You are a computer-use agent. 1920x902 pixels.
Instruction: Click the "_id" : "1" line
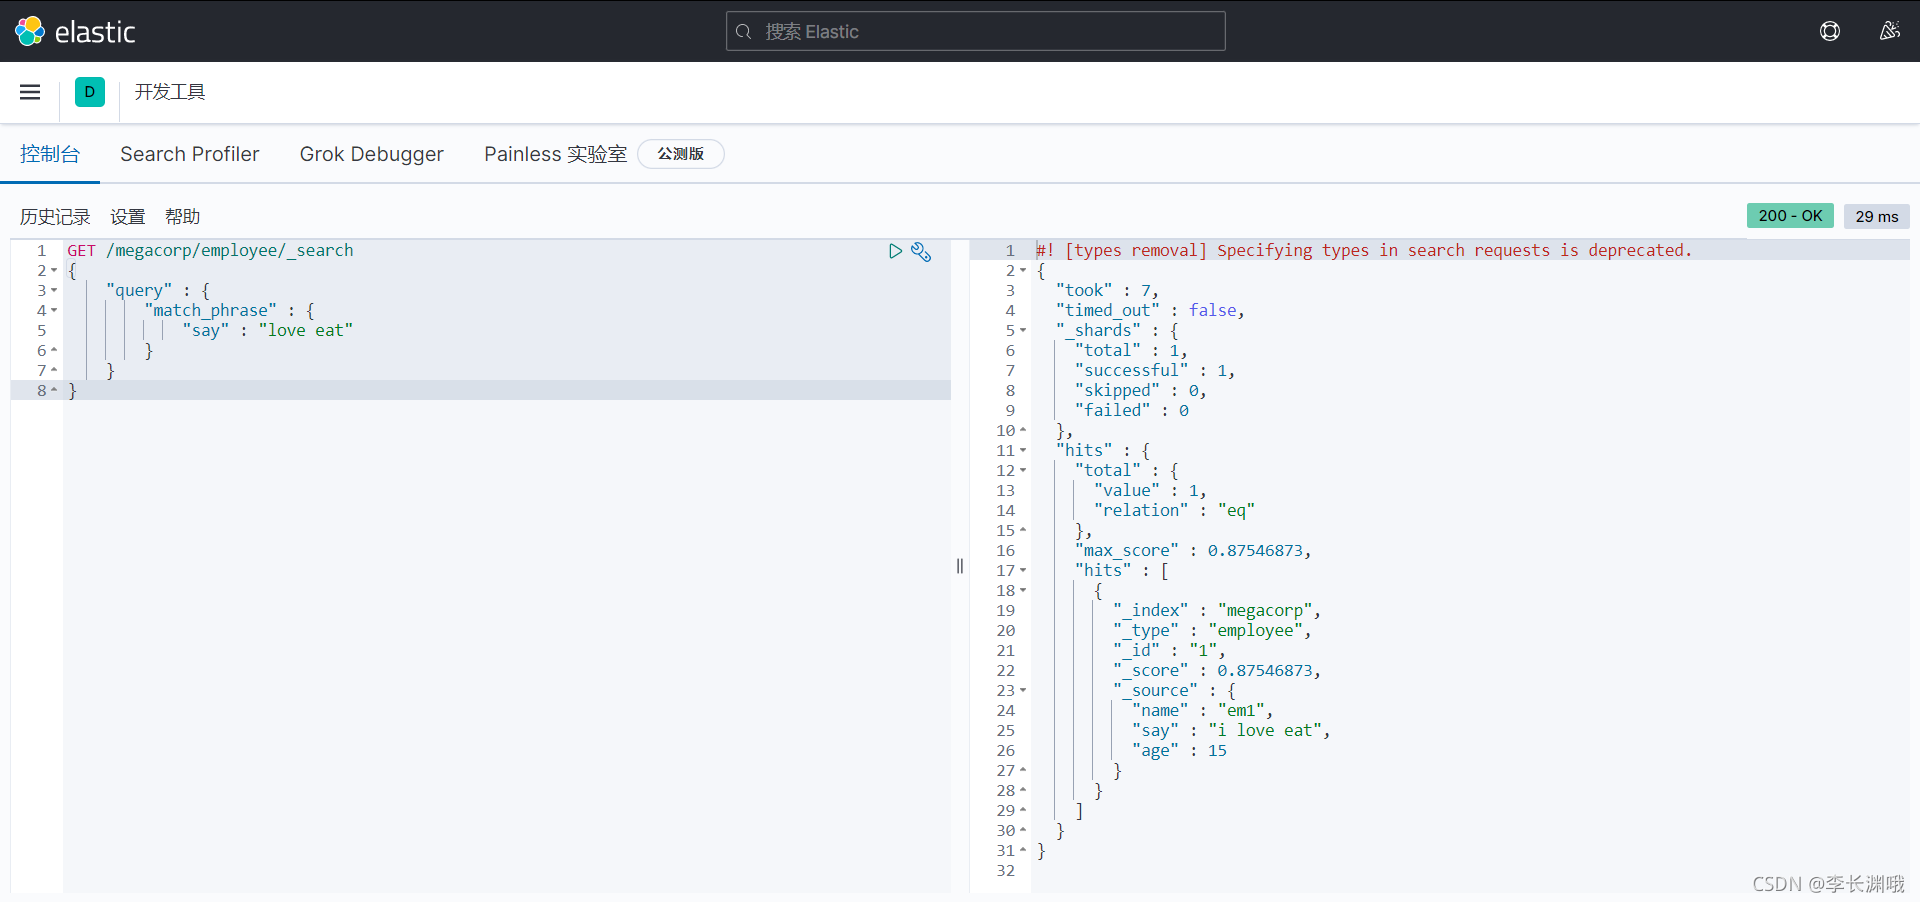1169,651
